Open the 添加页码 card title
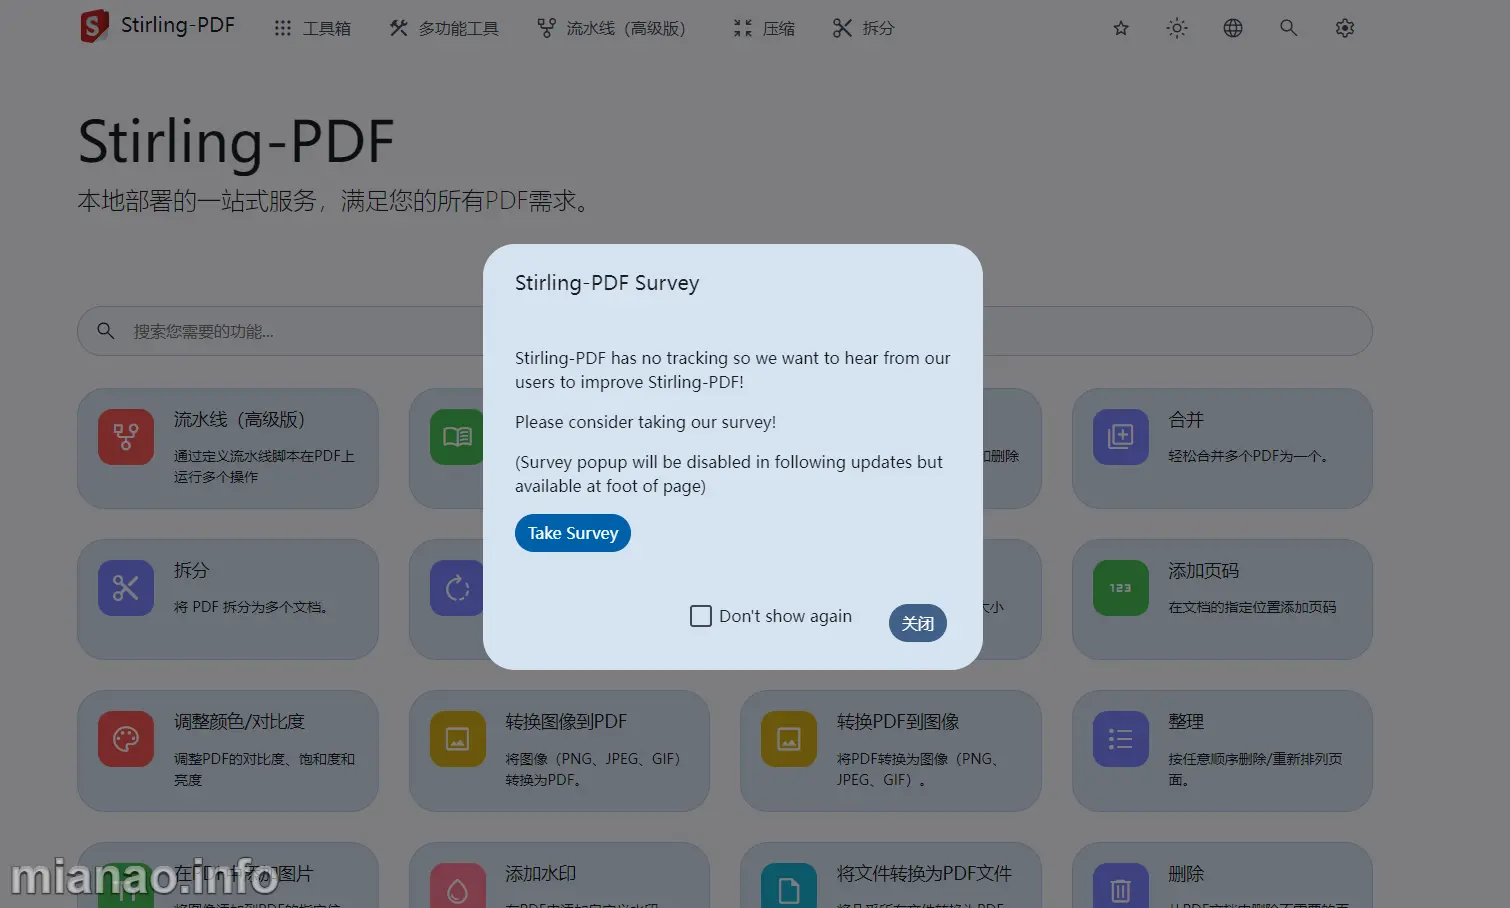This screenshot has width=1510, height=908. coord(1204,571)
